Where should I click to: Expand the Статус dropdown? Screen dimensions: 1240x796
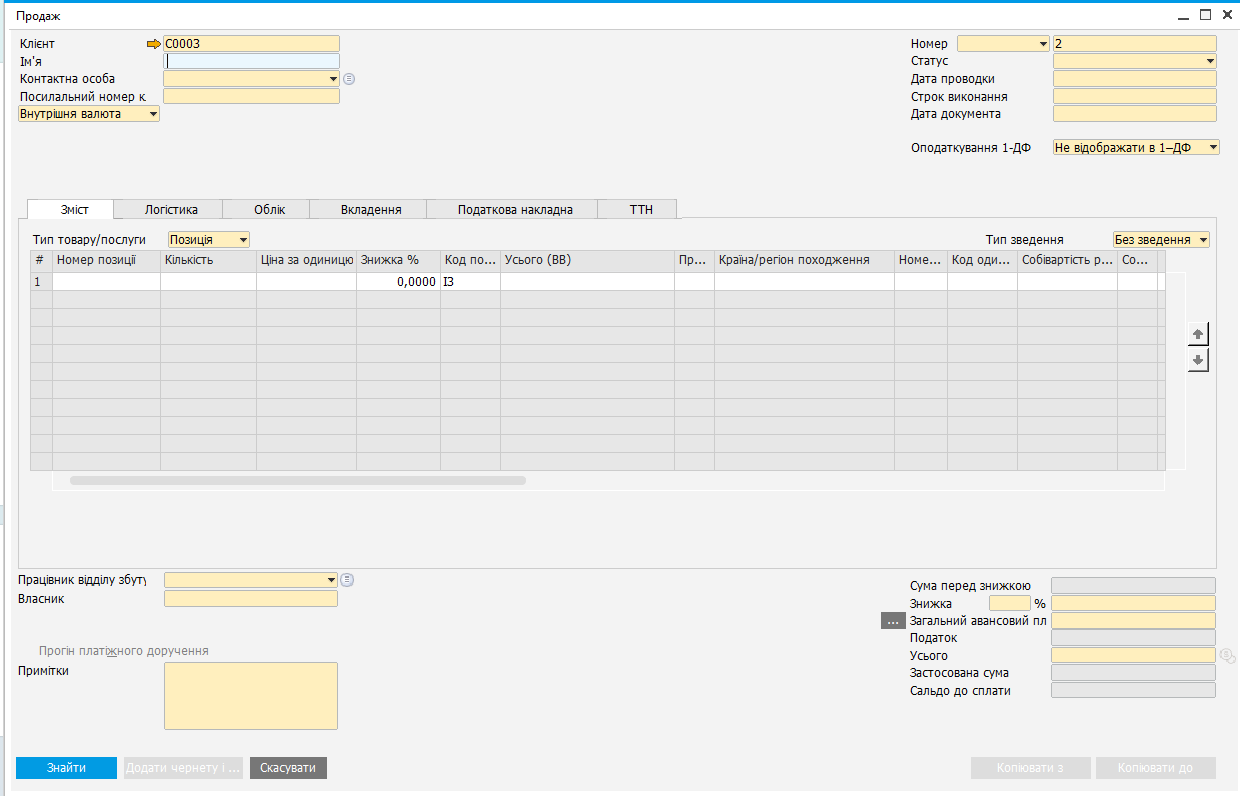tap(1210, 61)
